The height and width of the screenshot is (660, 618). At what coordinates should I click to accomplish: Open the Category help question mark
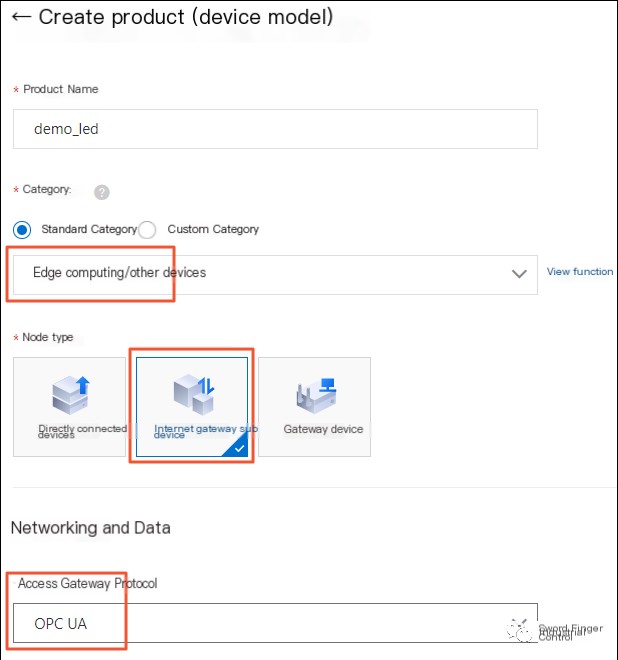101,192
